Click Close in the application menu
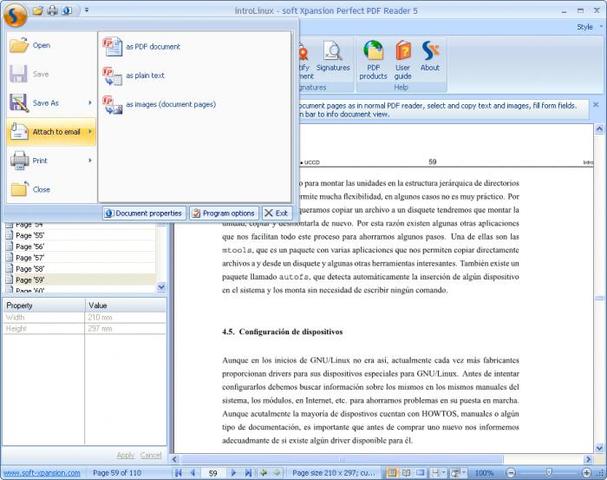 pos(51,189)
